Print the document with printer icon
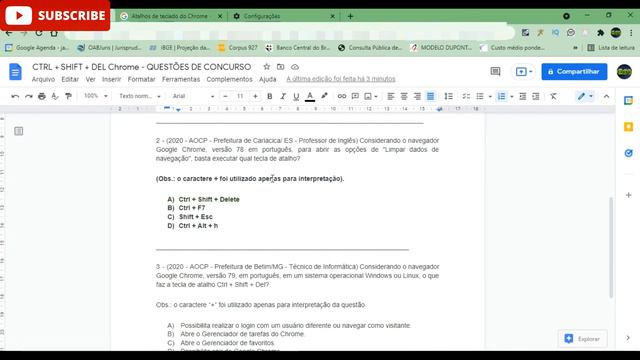This screenshot has height=360, width=640. tap(42, 96)
